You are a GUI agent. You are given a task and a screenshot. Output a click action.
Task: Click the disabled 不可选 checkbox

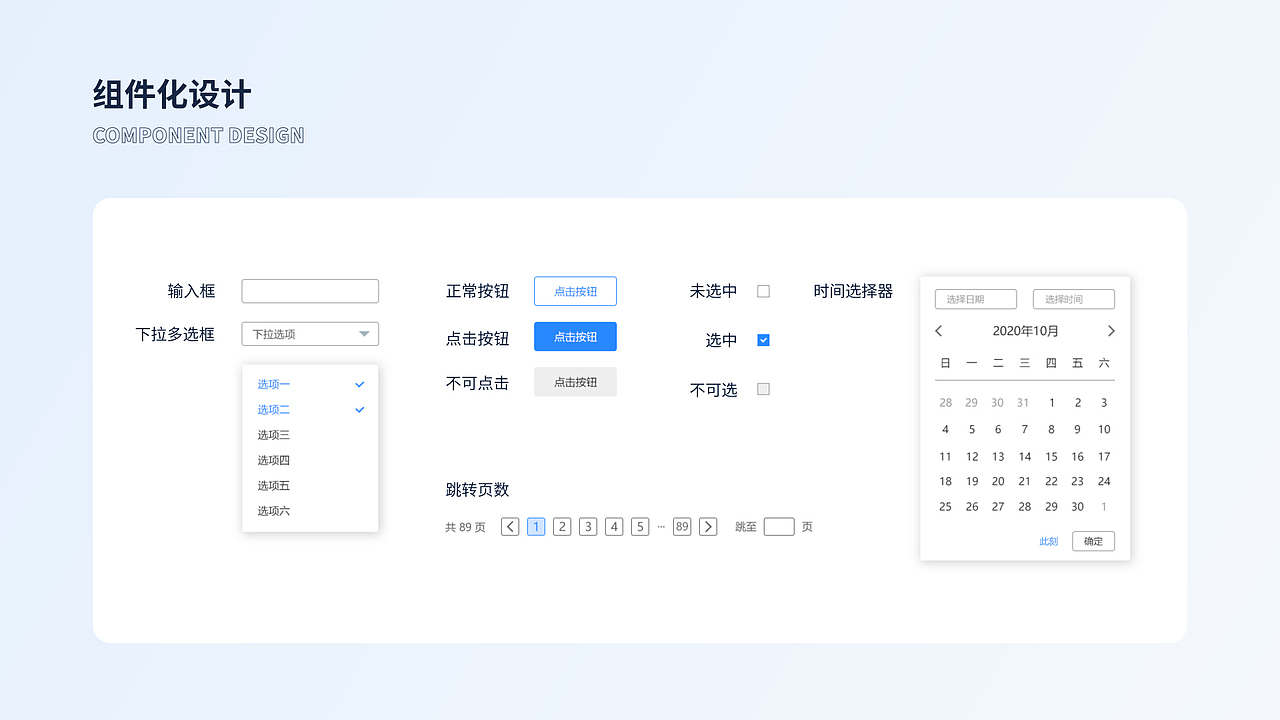(763, 389)
